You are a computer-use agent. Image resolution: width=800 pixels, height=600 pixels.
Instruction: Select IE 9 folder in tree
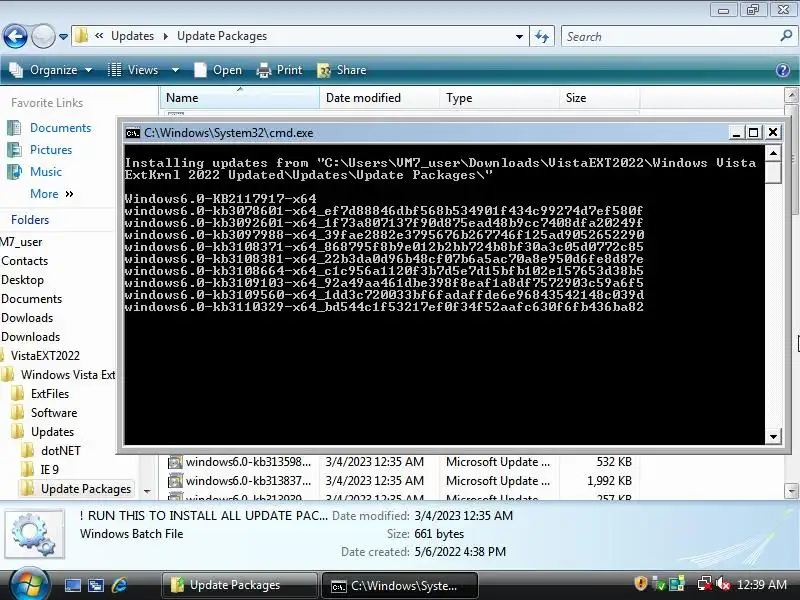coord(40,469)
